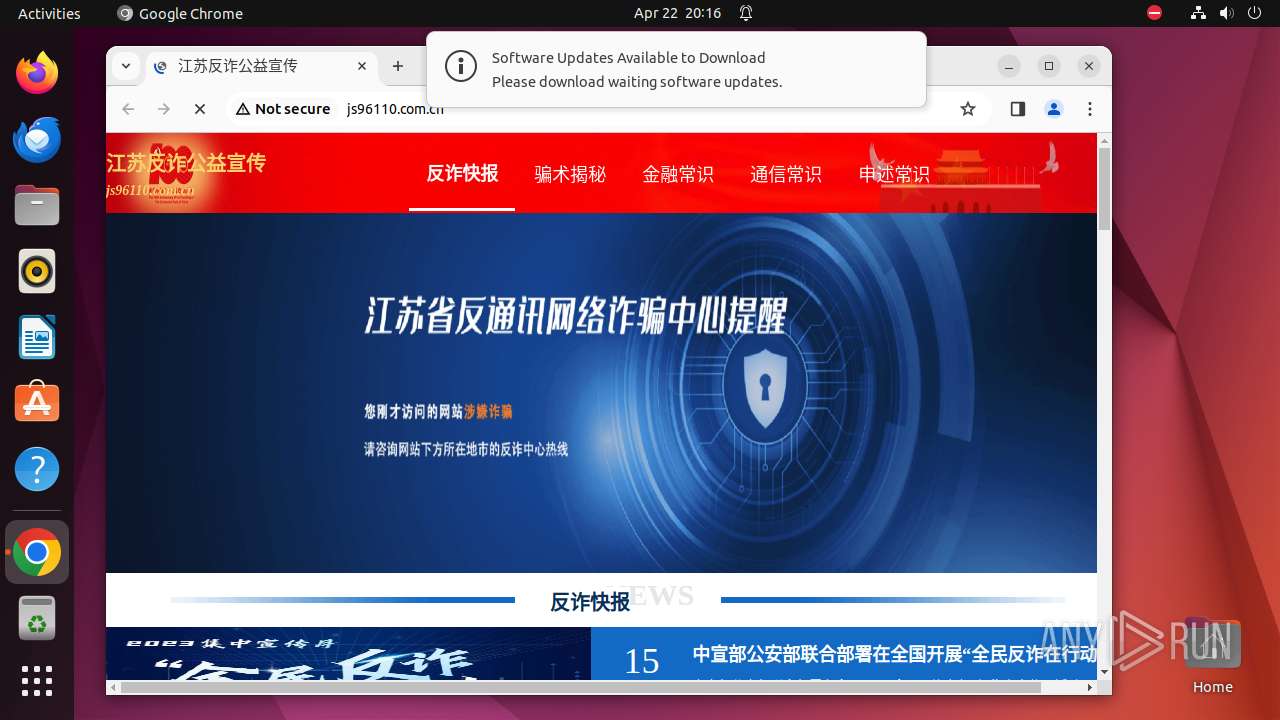
Task: Stop loading the page
Action: coord(200,109)
